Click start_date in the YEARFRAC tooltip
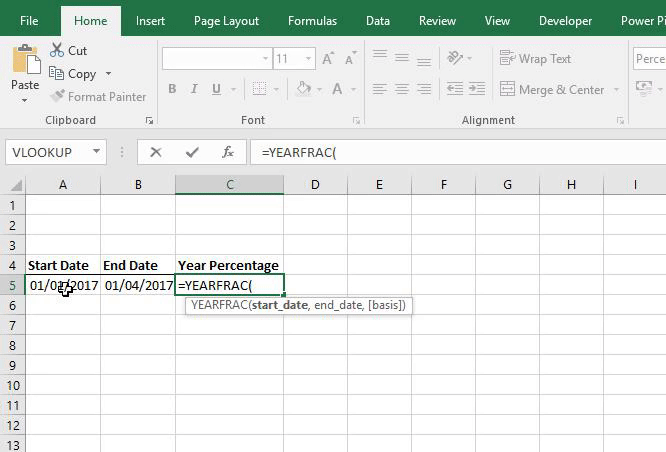This screenshot has width=666, height=452. 281,305
